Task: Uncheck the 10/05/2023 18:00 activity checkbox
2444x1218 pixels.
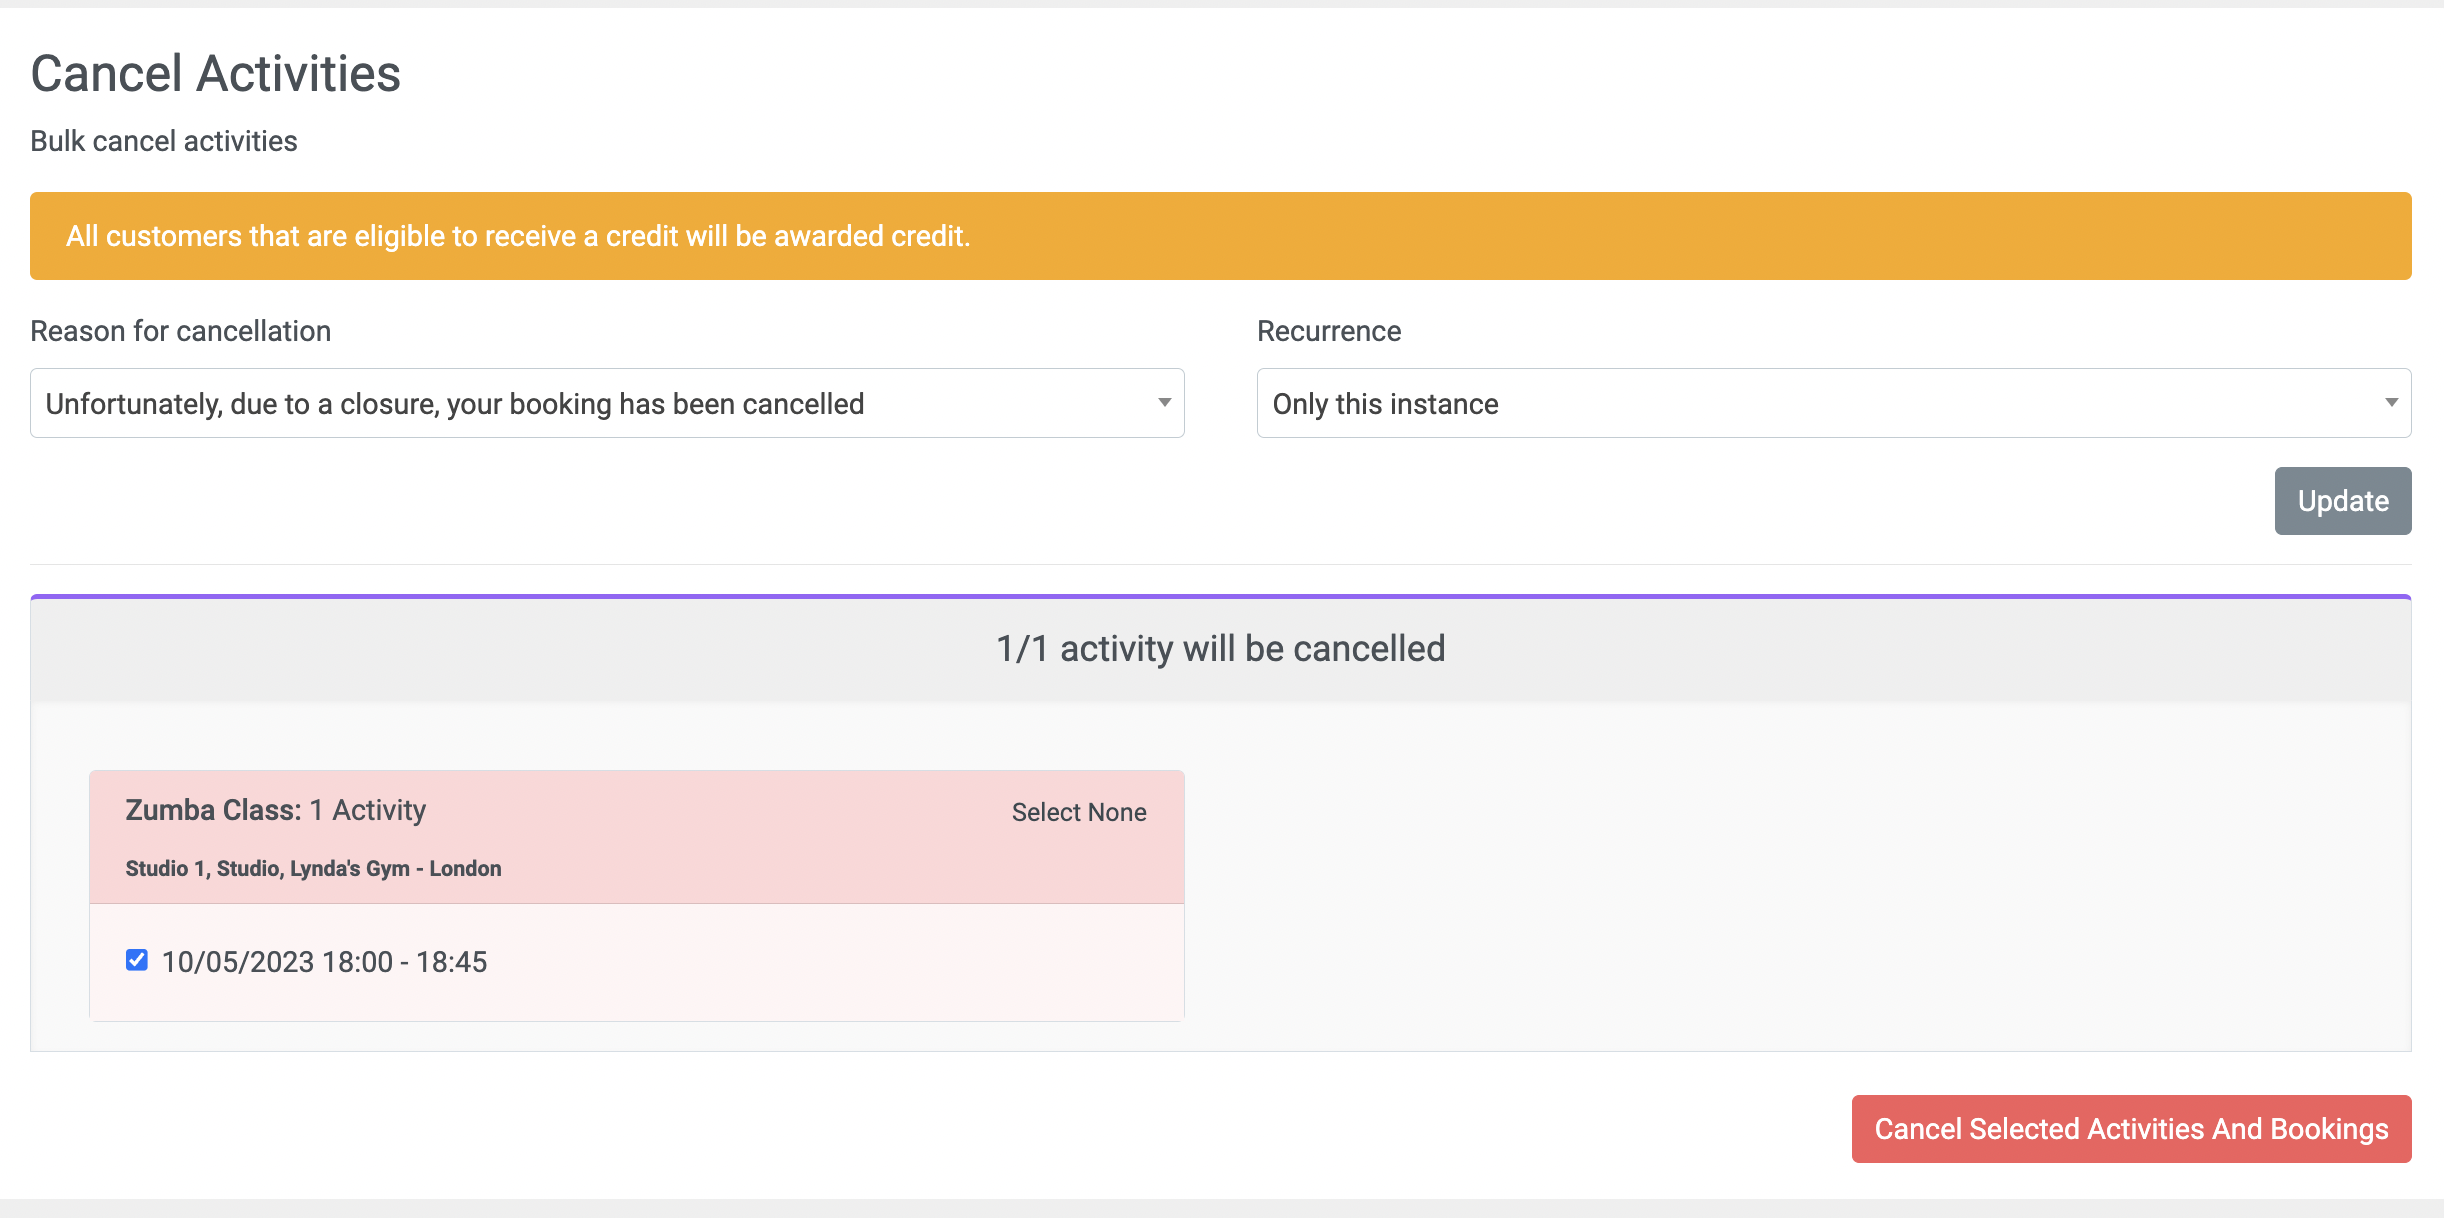Action: [x=137, y=960]
